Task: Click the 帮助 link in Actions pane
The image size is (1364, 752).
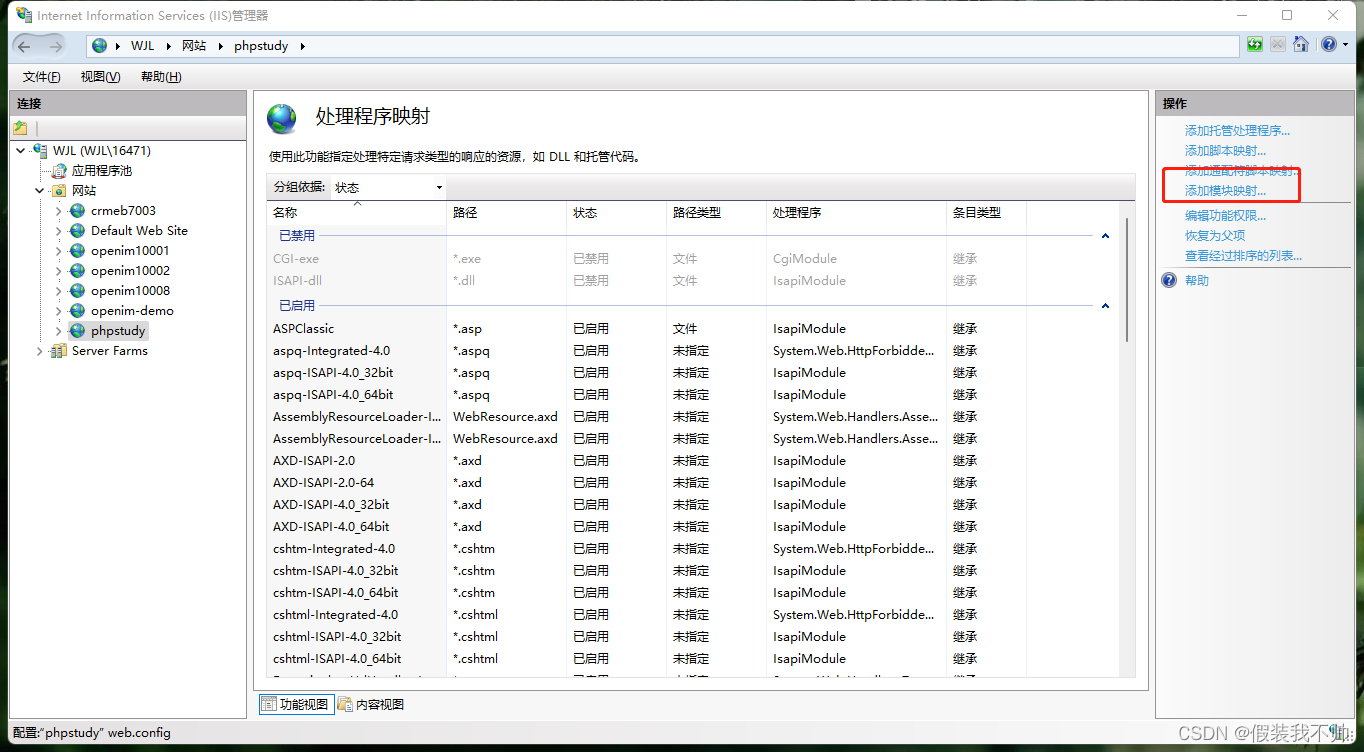Action: click(1197, 280)
